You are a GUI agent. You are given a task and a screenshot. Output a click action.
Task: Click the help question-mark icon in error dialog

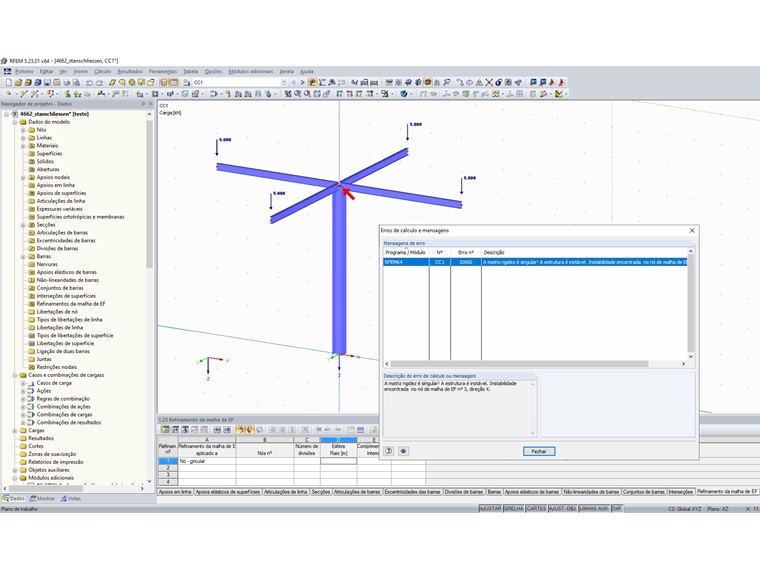[389, 451]
